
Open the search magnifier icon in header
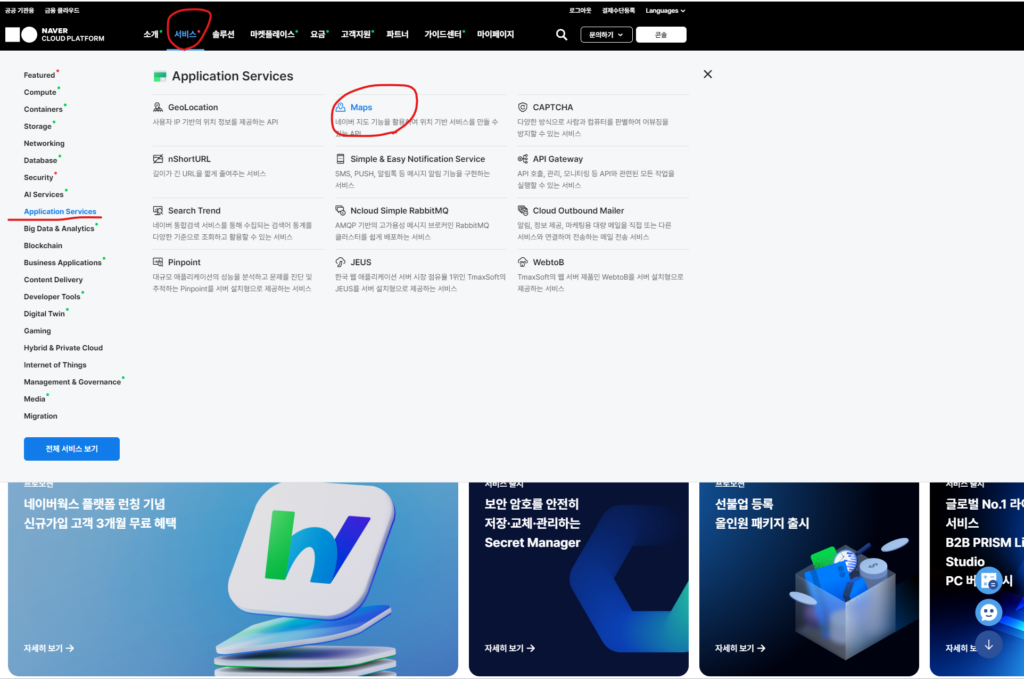pyautogui.click(x=561, y=35)
